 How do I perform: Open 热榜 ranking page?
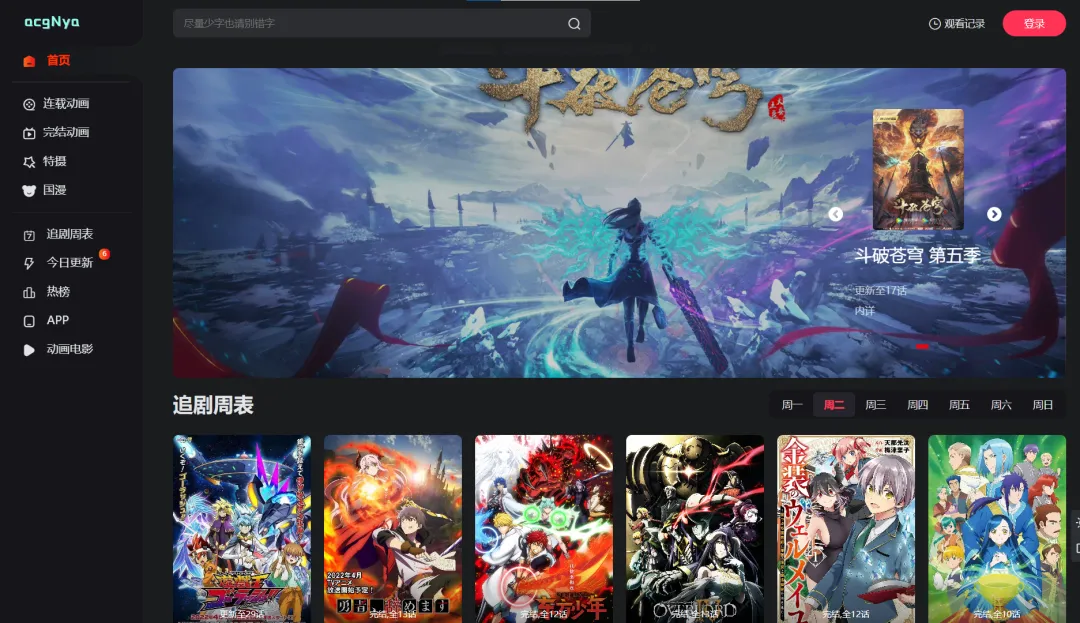58,292
